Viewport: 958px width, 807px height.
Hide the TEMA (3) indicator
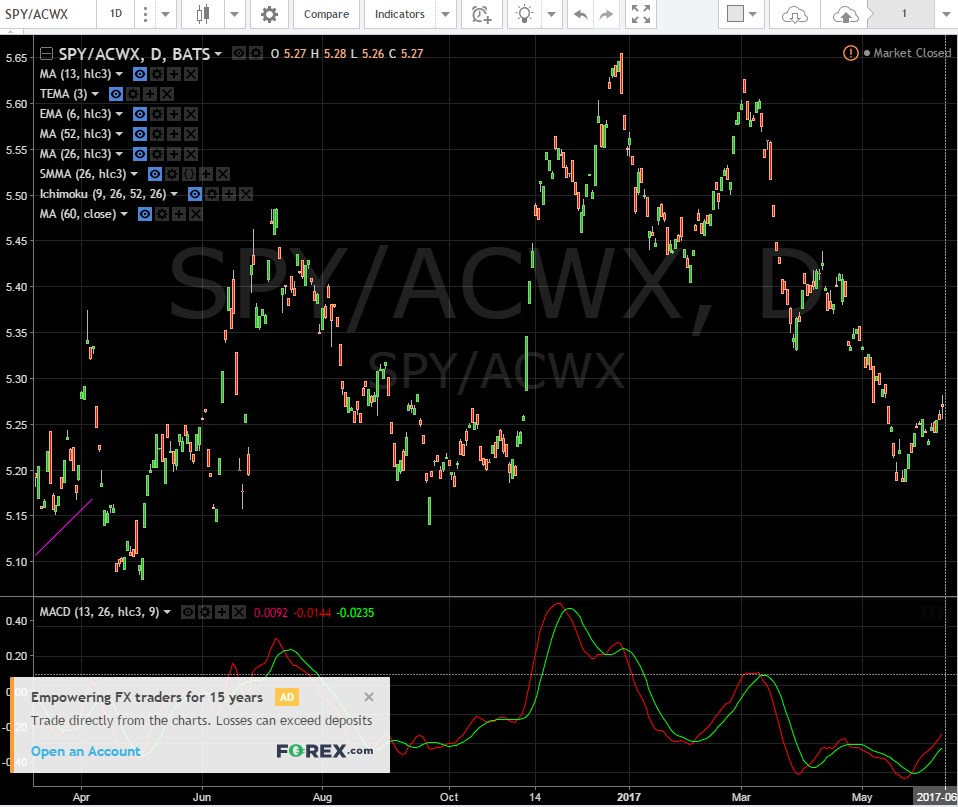tap(115, 94)
